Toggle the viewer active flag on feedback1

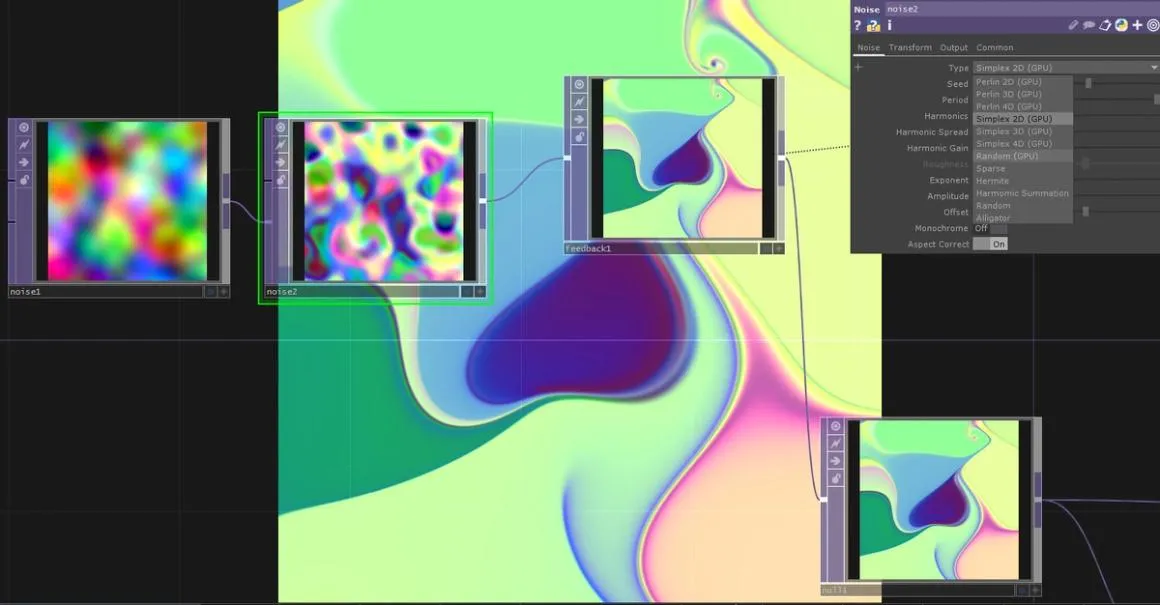[x=579, y=84]
